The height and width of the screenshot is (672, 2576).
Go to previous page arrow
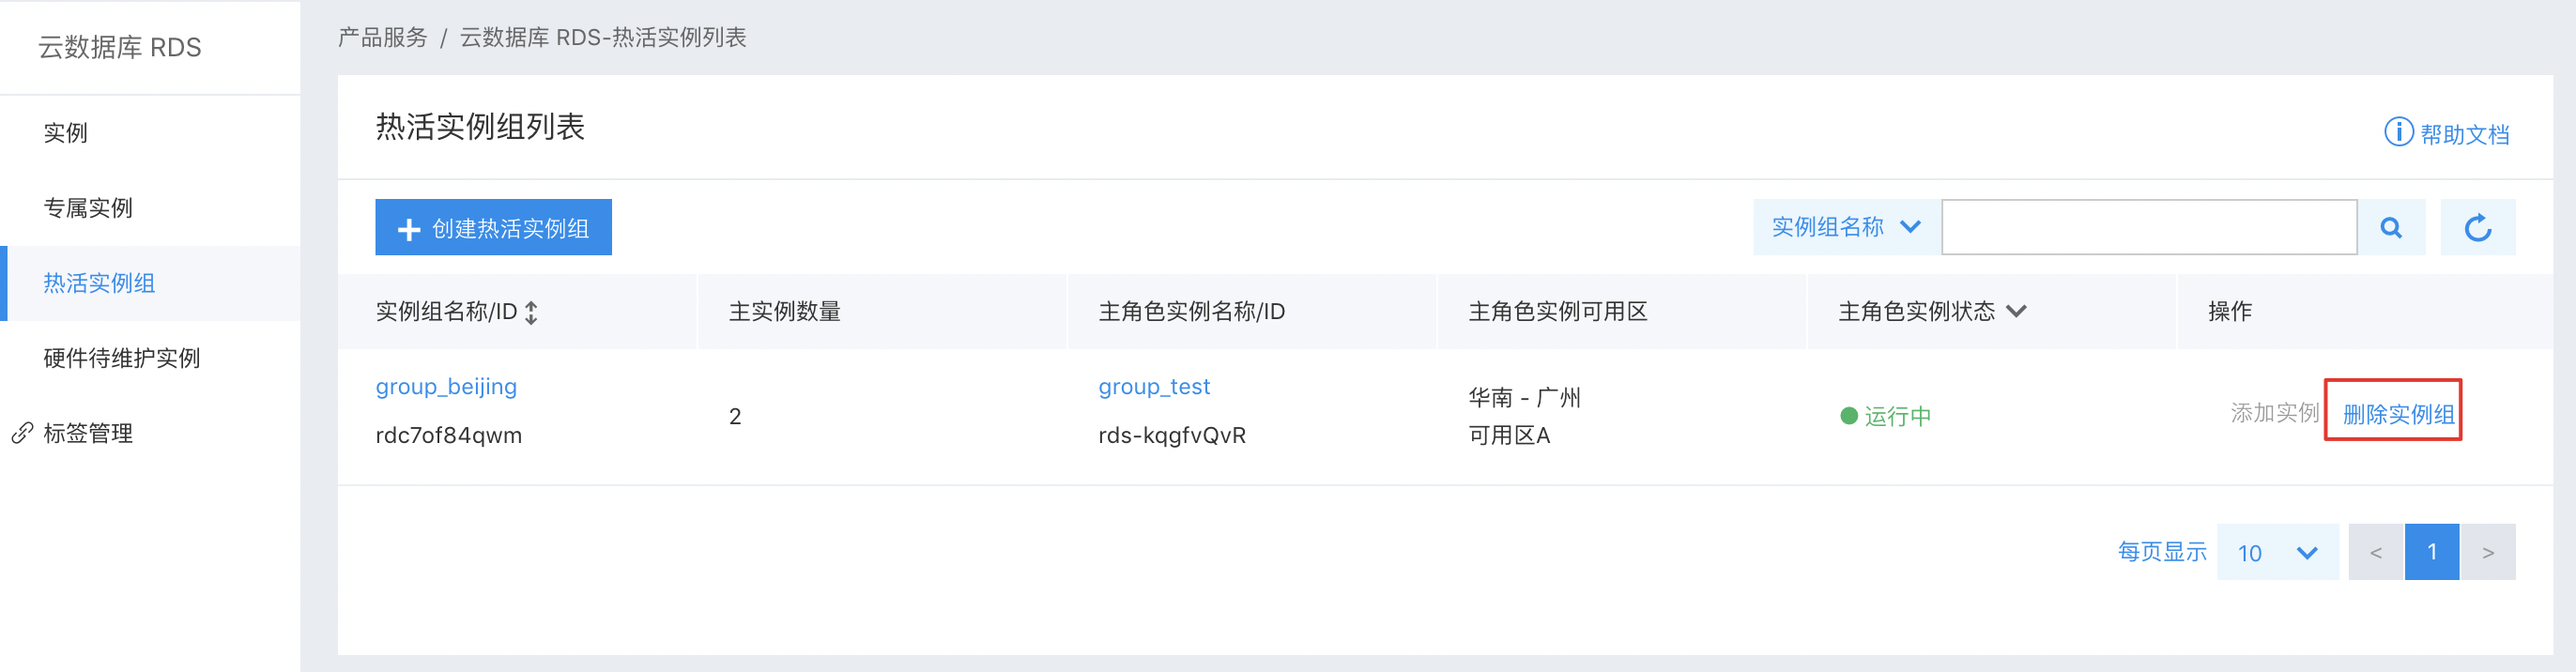(x=2376, y=552)
